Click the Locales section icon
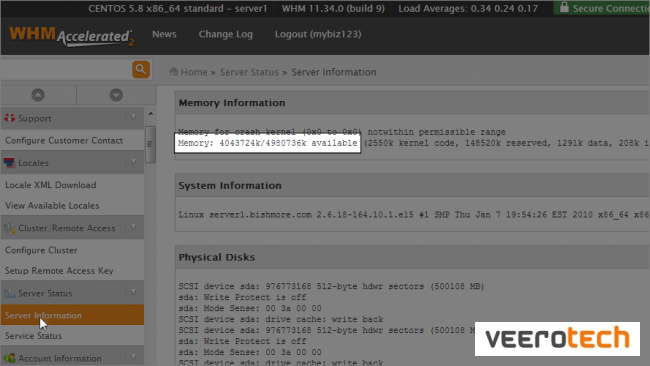This screenshot has height=366, width=650. 9,163
